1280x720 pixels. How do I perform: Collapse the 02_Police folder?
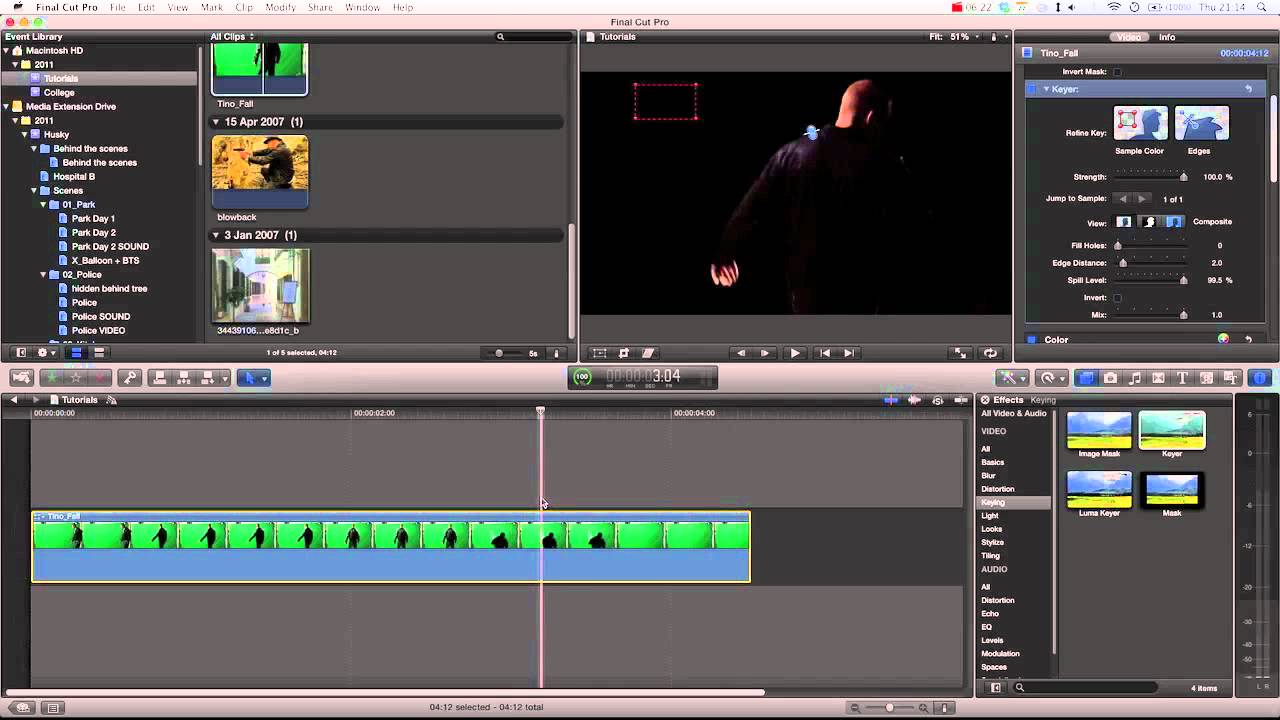click(x=43, y=274)
